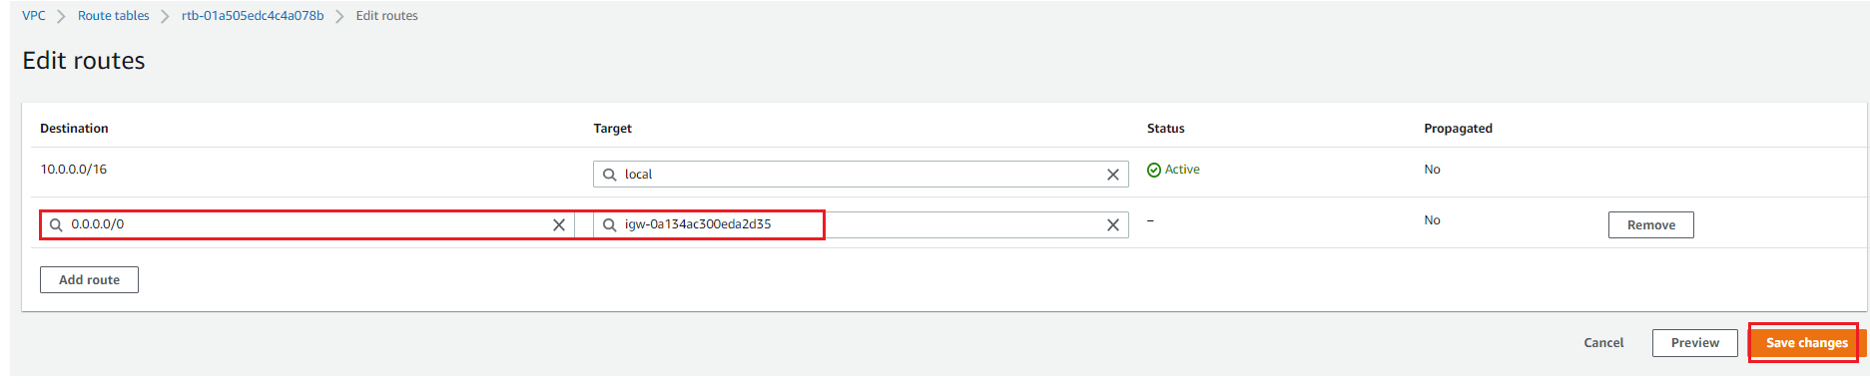Go to VPC breadcrumb link

point(34,16)
